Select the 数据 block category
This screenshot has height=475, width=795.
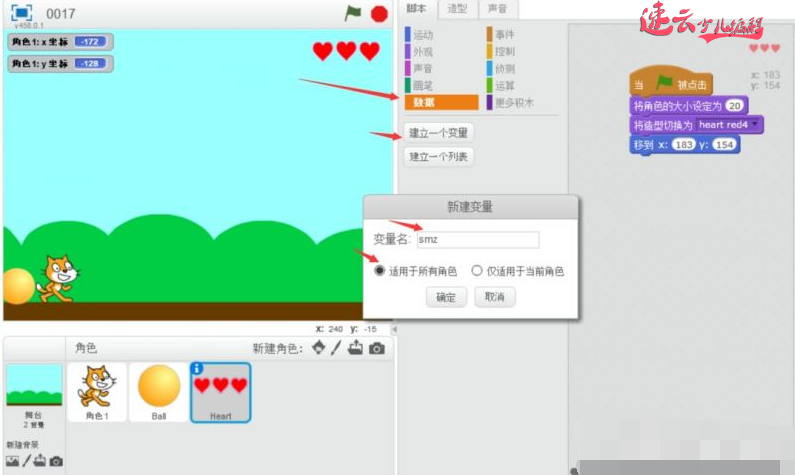tap(442, 102)
